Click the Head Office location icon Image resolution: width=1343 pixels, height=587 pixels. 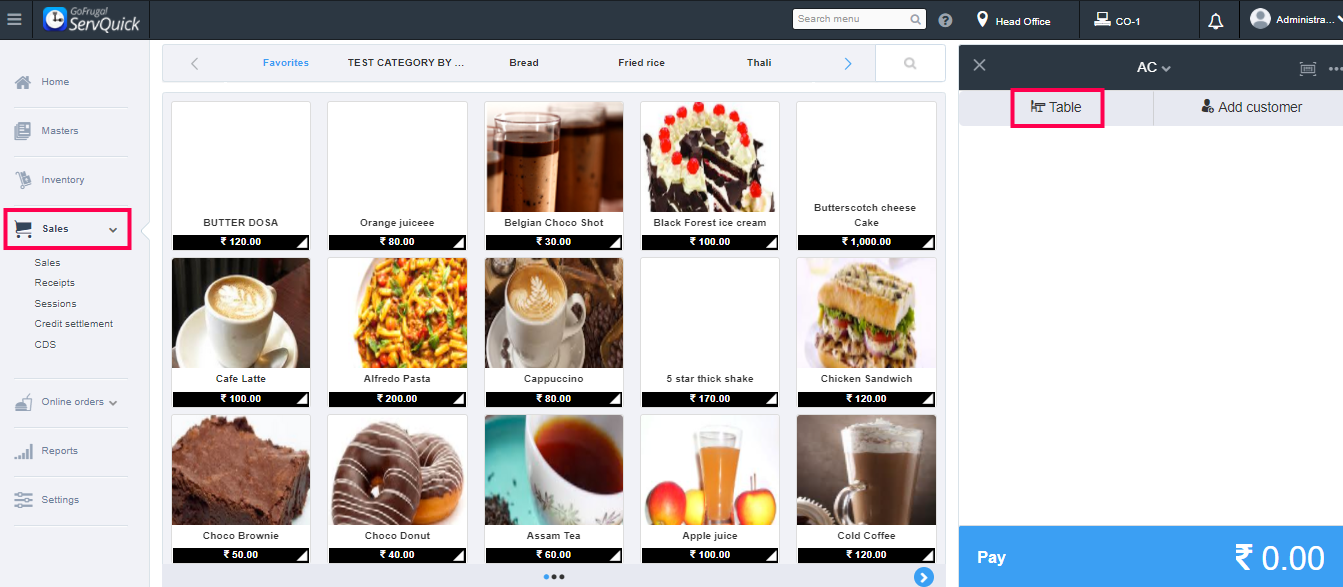pos(982,19)
